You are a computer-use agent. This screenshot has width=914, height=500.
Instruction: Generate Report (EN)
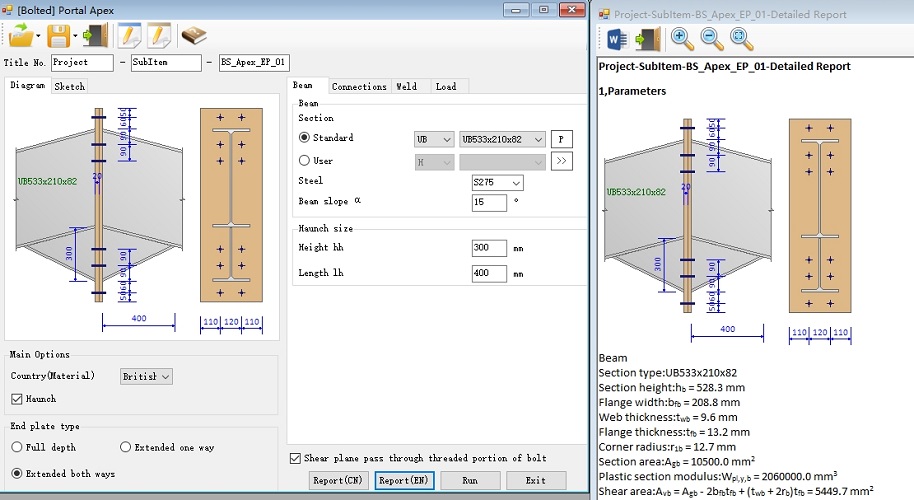403,480
